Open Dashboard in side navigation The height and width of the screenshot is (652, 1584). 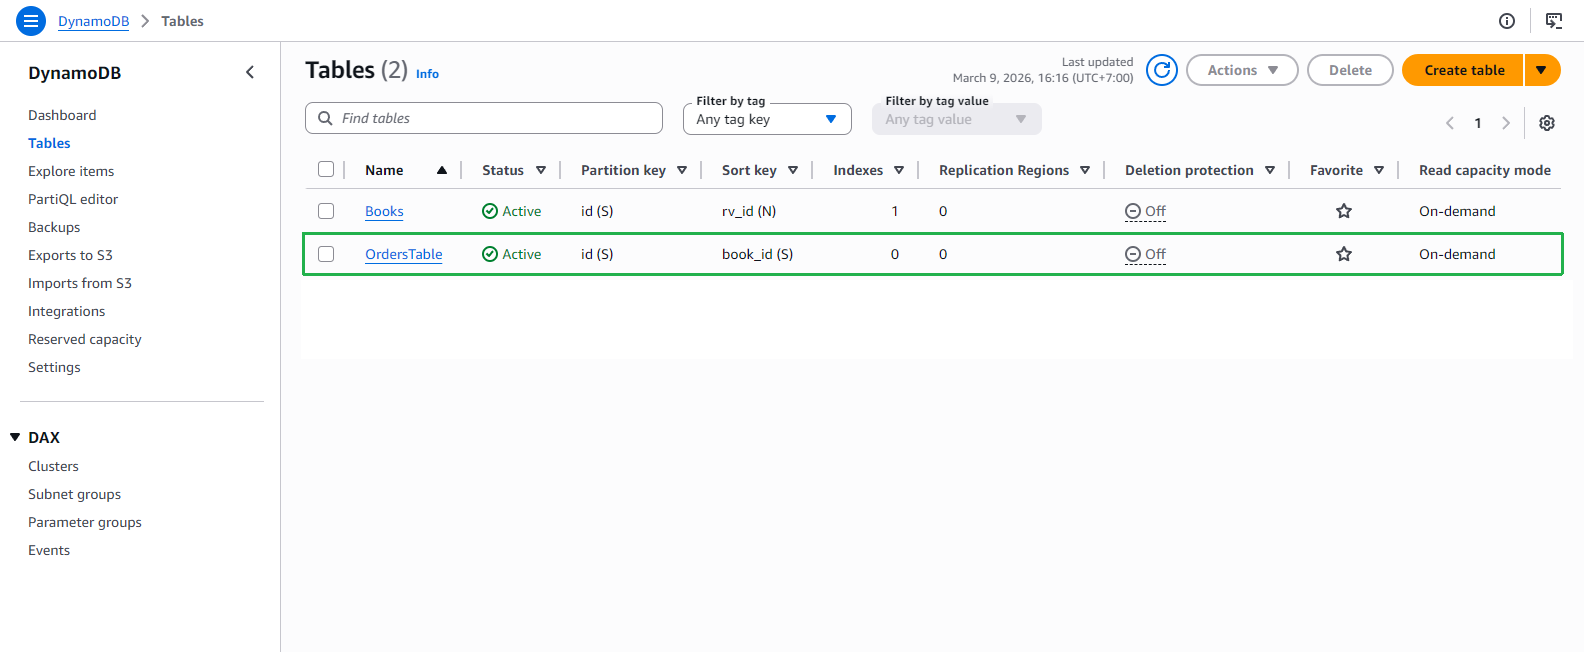pos(62,115)
